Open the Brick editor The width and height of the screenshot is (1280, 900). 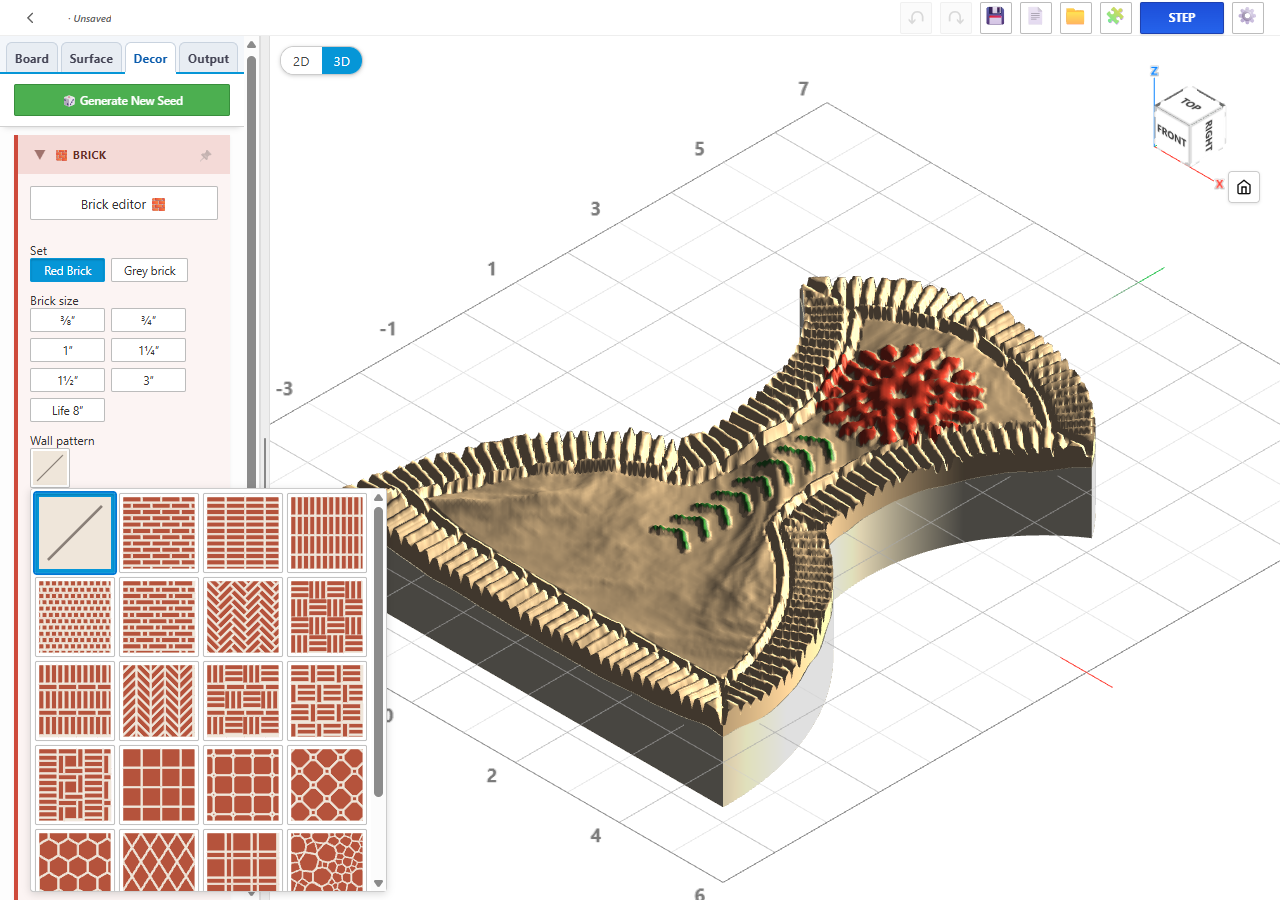tap(124, 203)
